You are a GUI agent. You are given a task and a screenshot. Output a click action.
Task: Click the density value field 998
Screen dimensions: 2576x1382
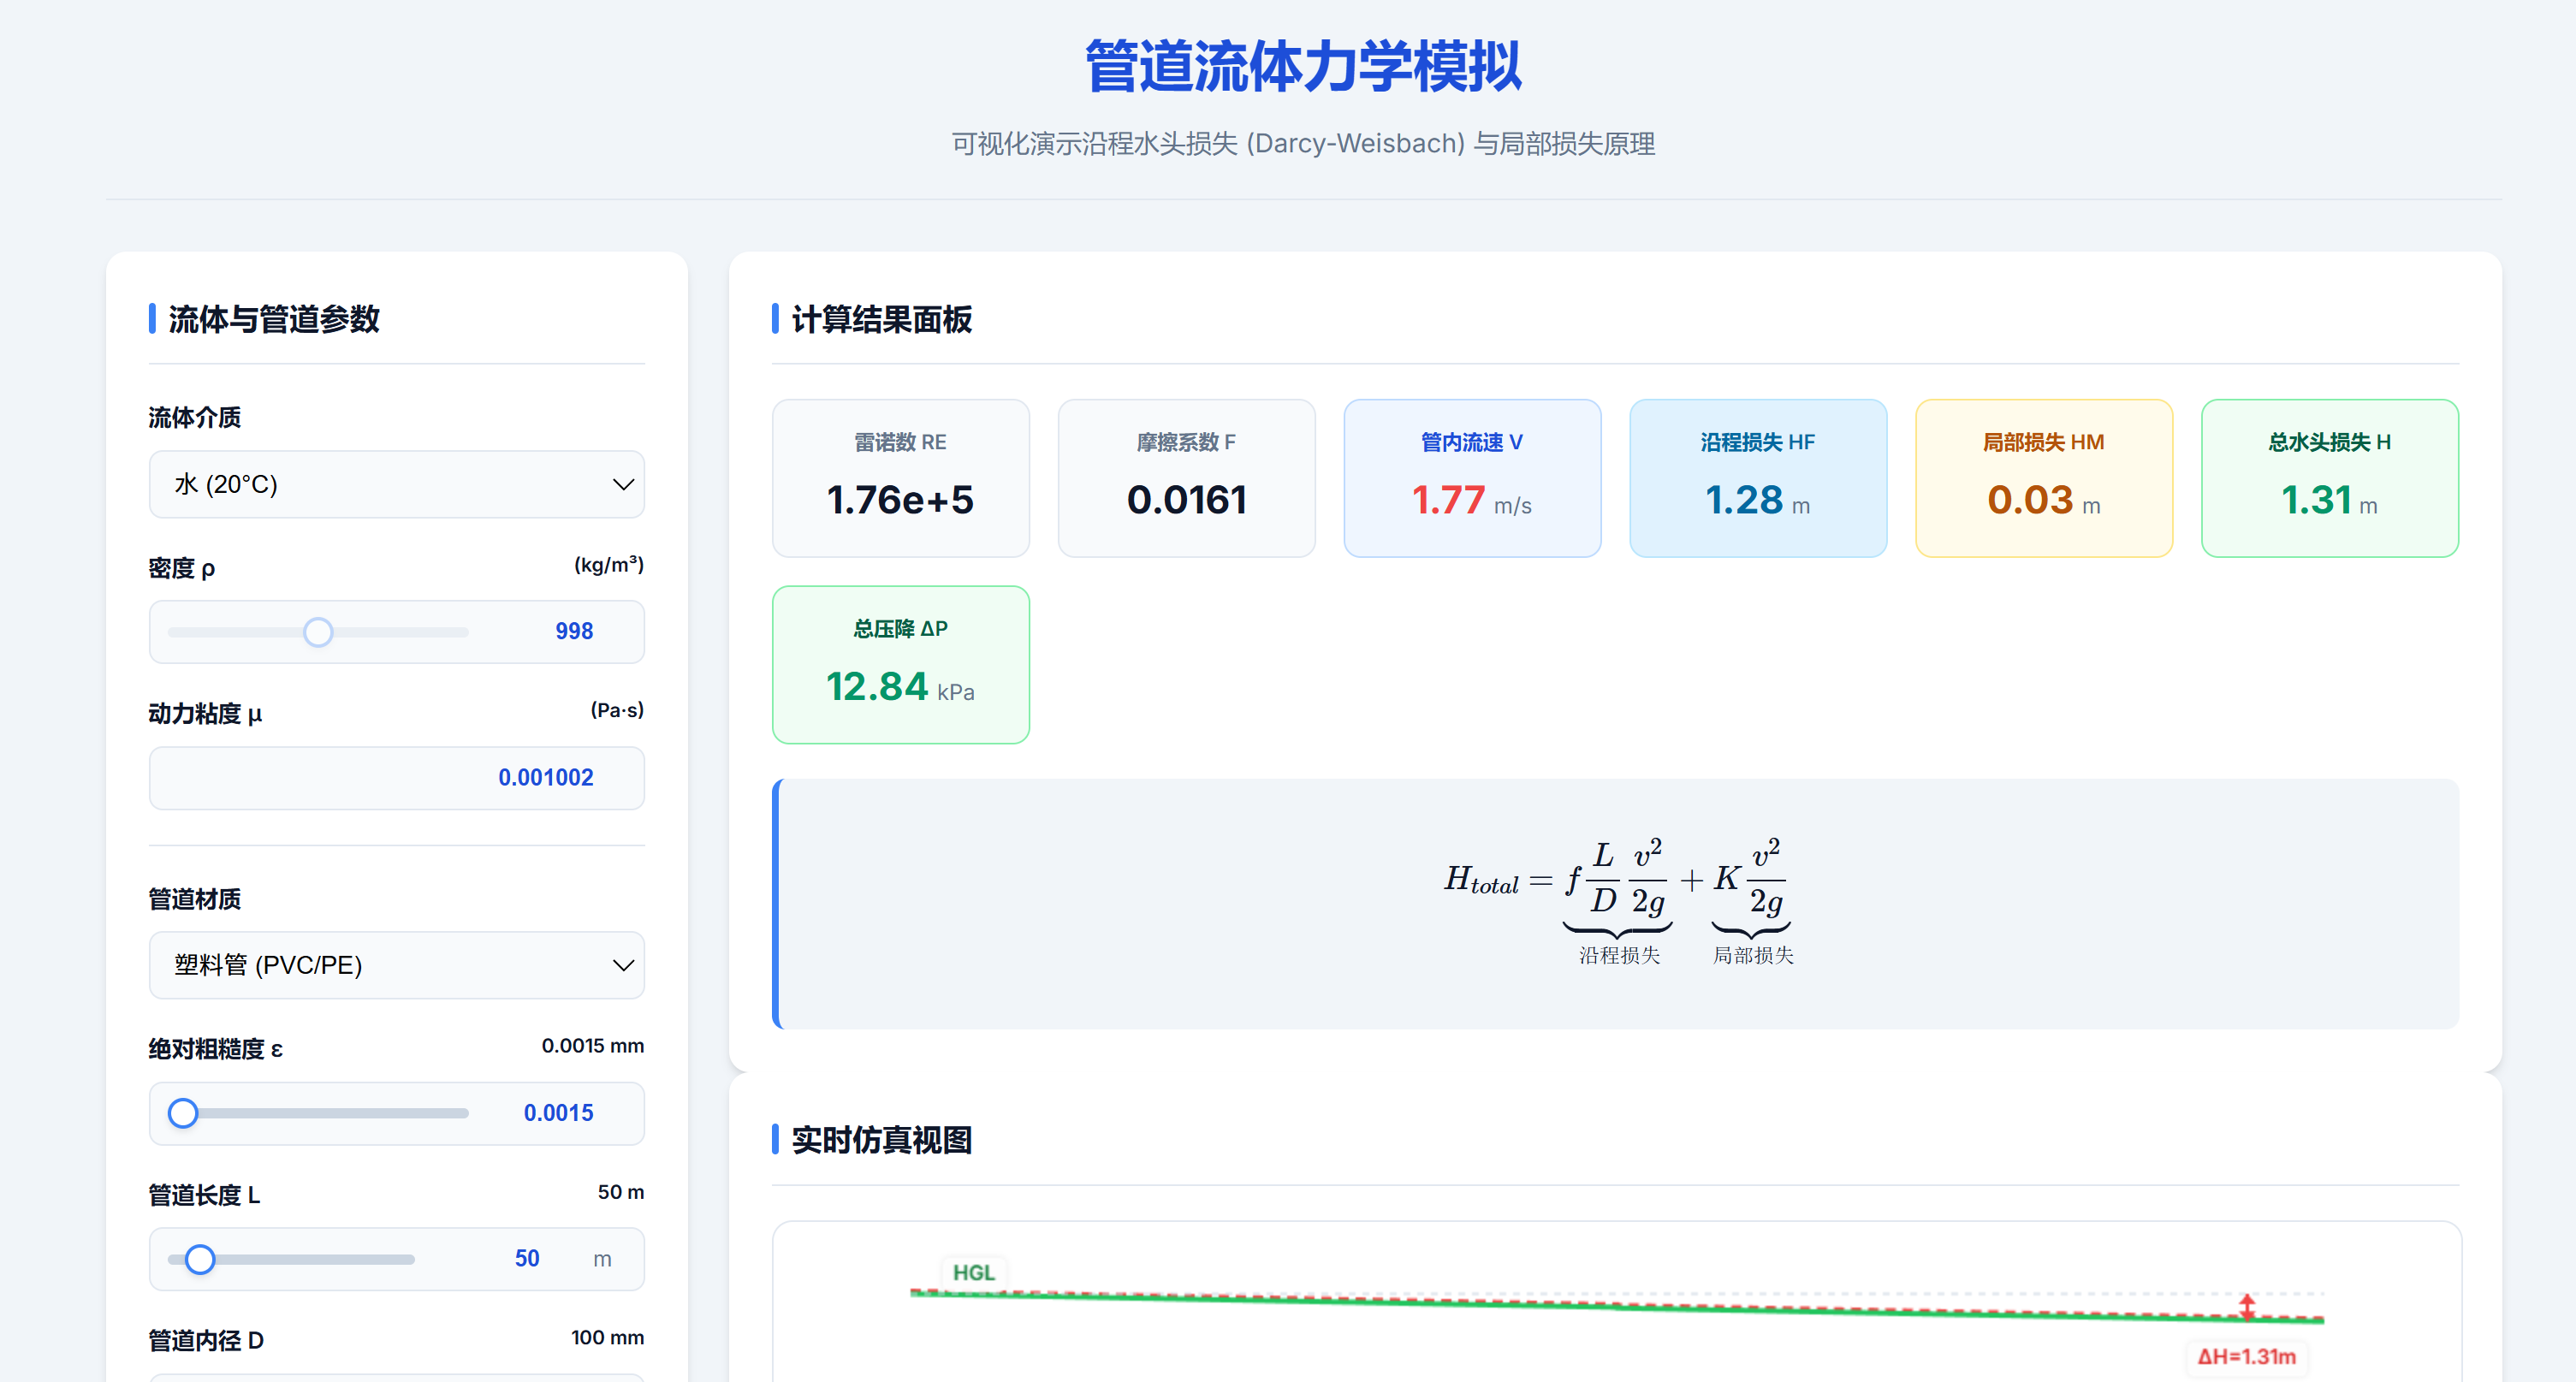point(573,631)
